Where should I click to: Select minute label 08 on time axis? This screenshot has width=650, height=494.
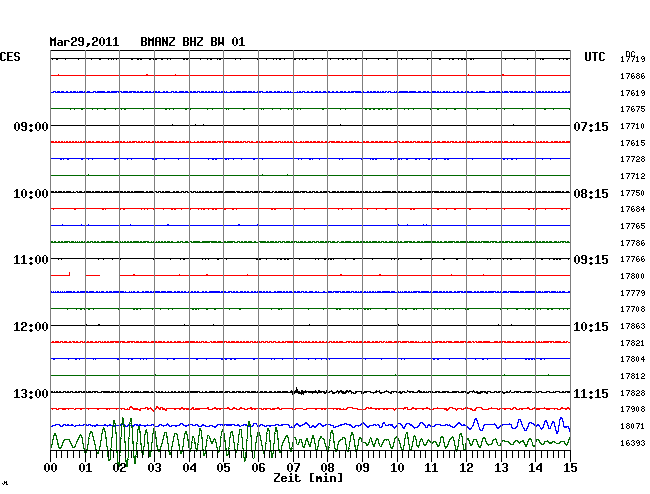tap(327, 468)
